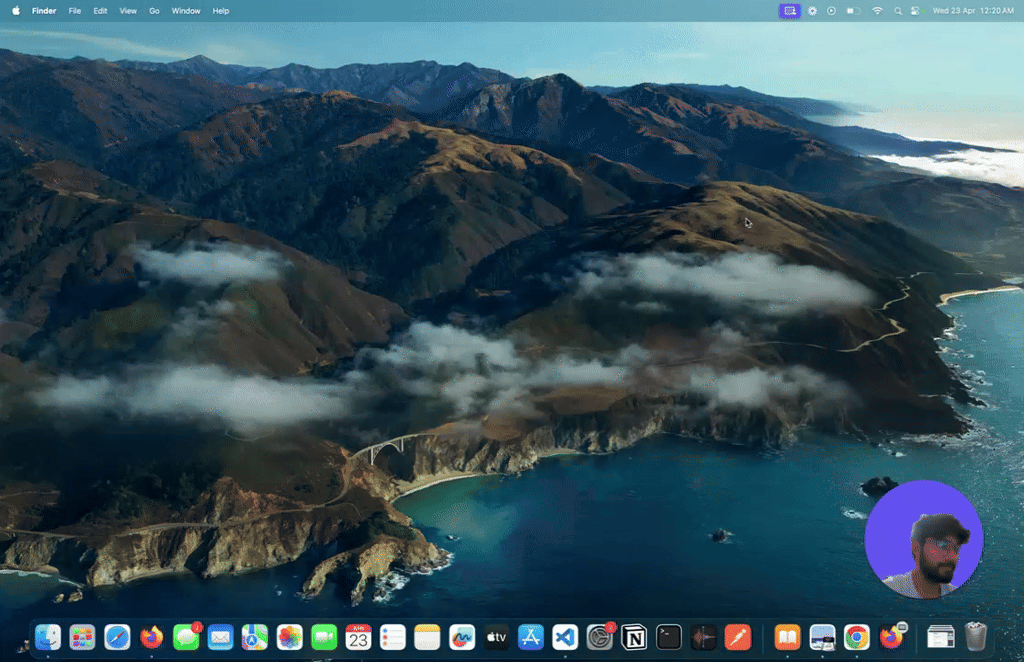The width and height of the screenshot is (1024, 662).
Task: Click the date and time clock
Action: [972, 11]
